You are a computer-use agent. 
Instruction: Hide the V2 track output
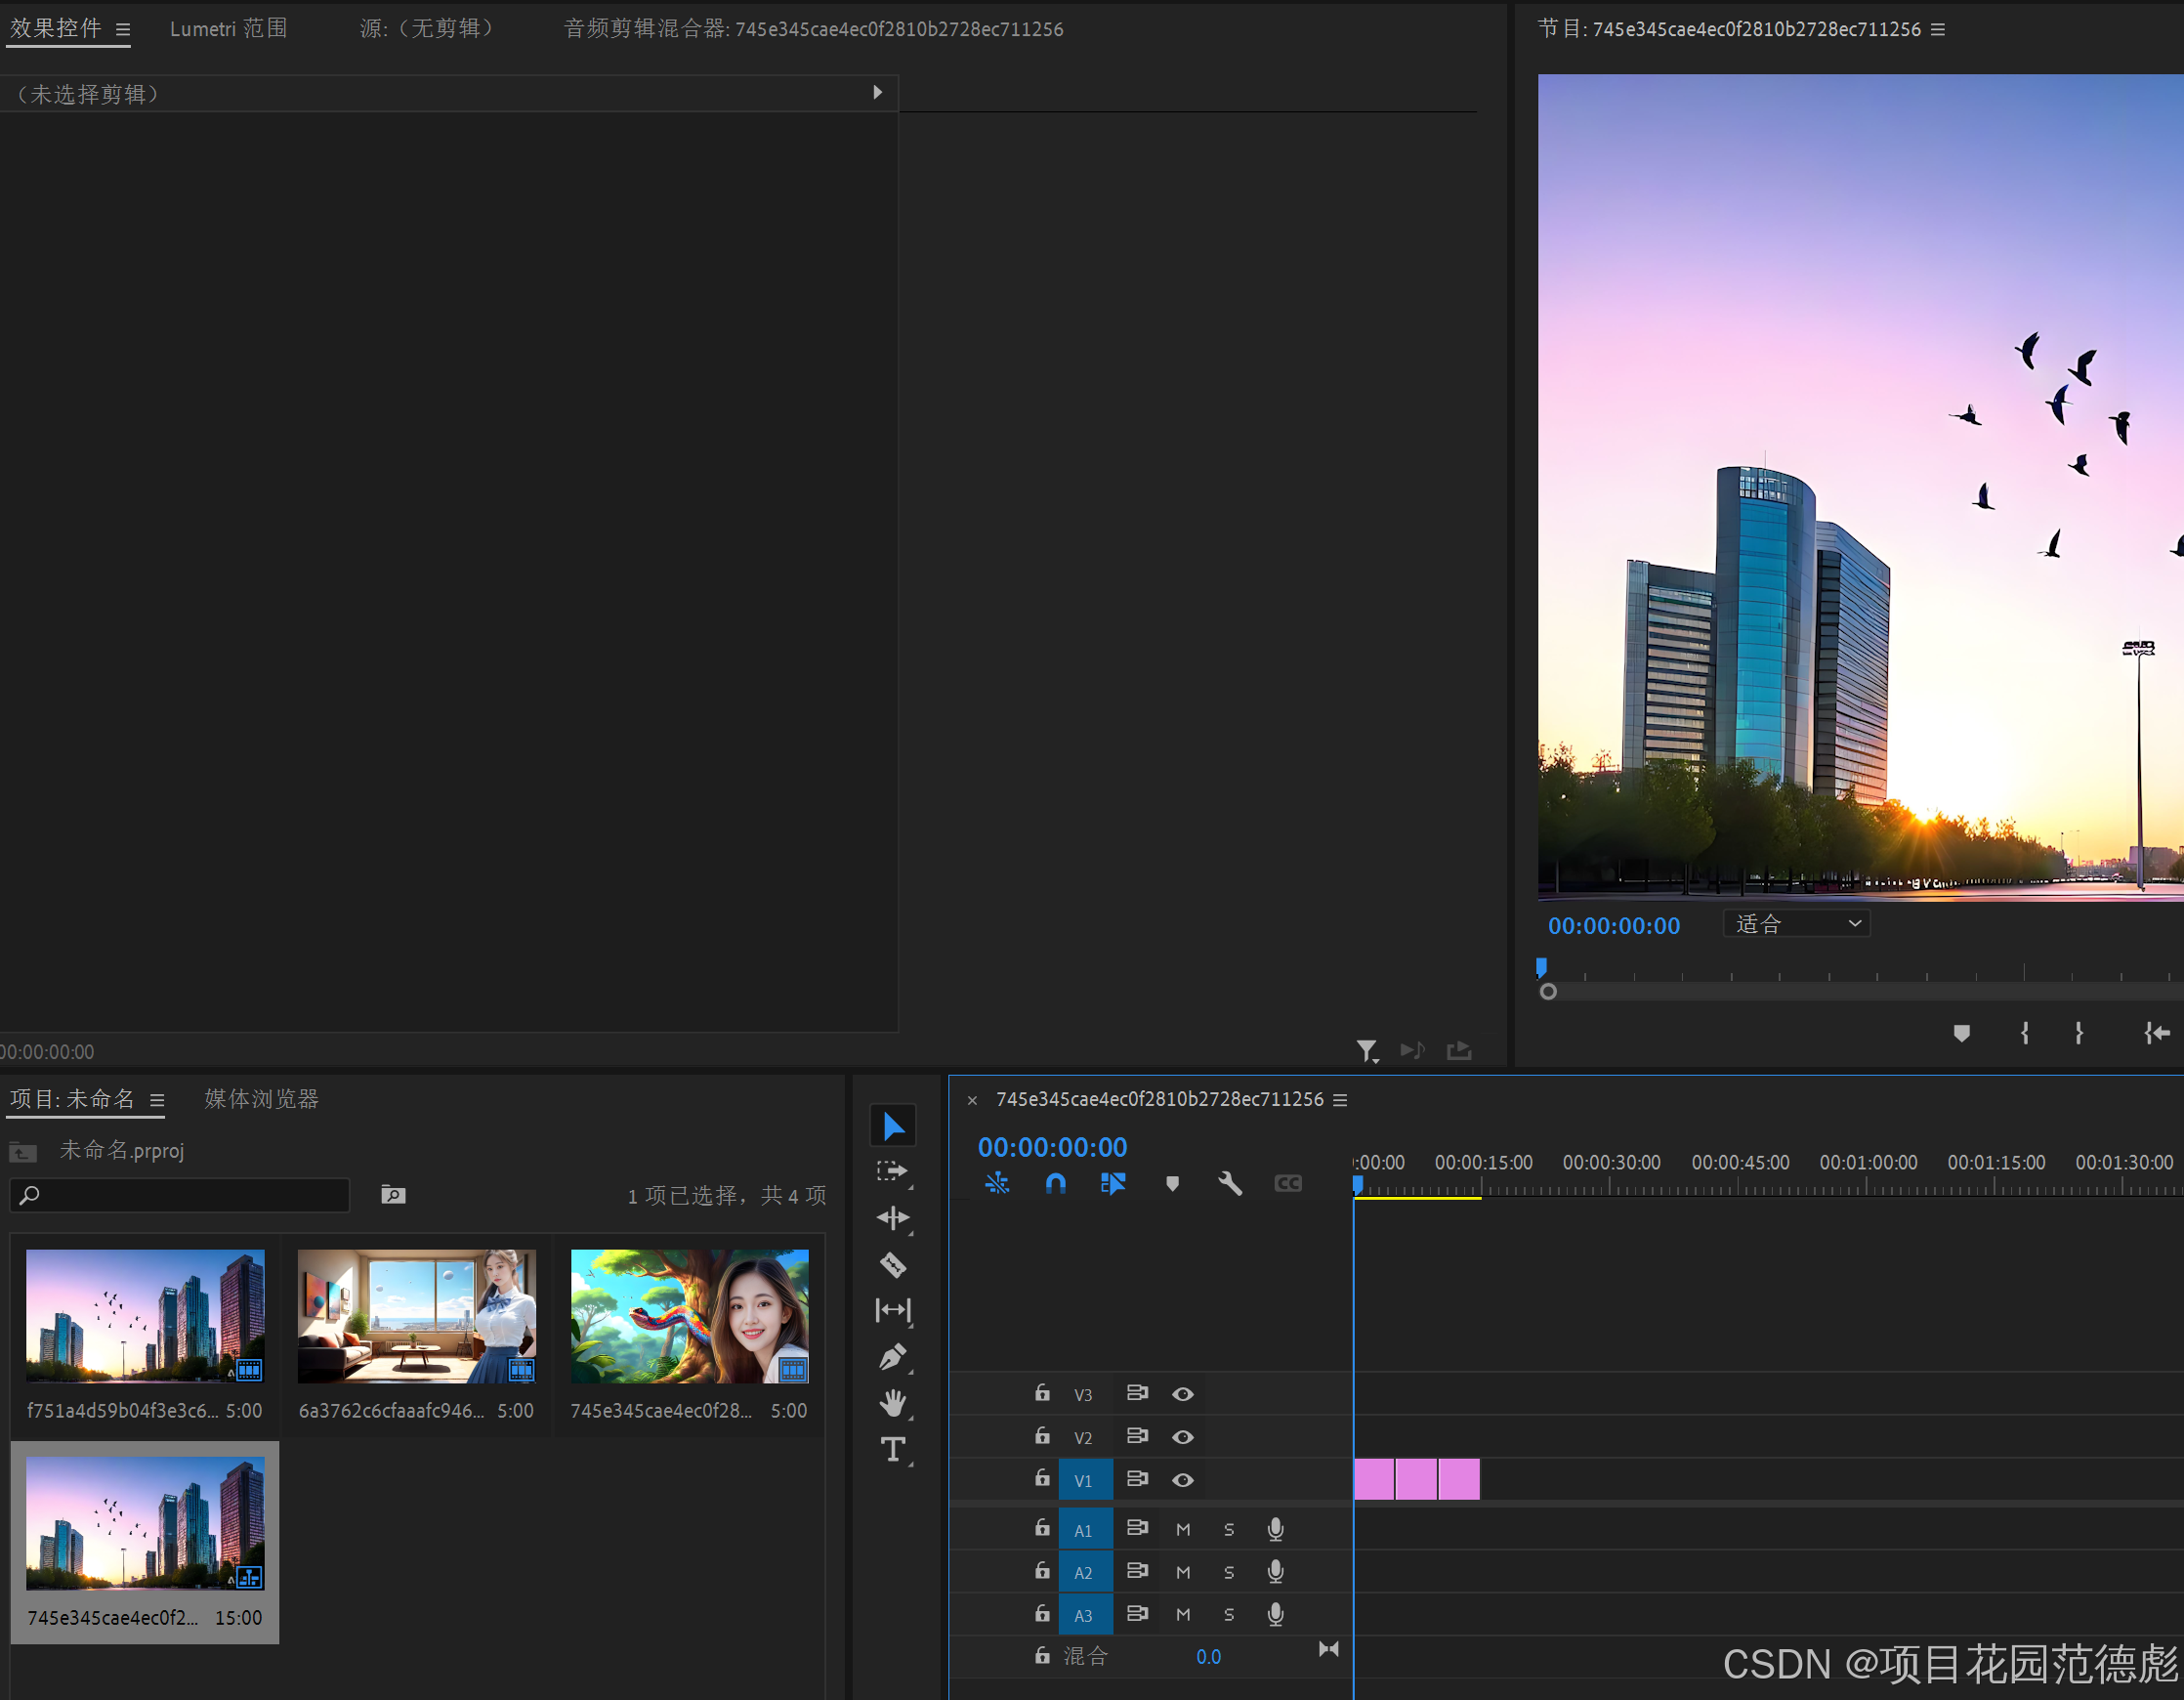tap(1182, 1437)
